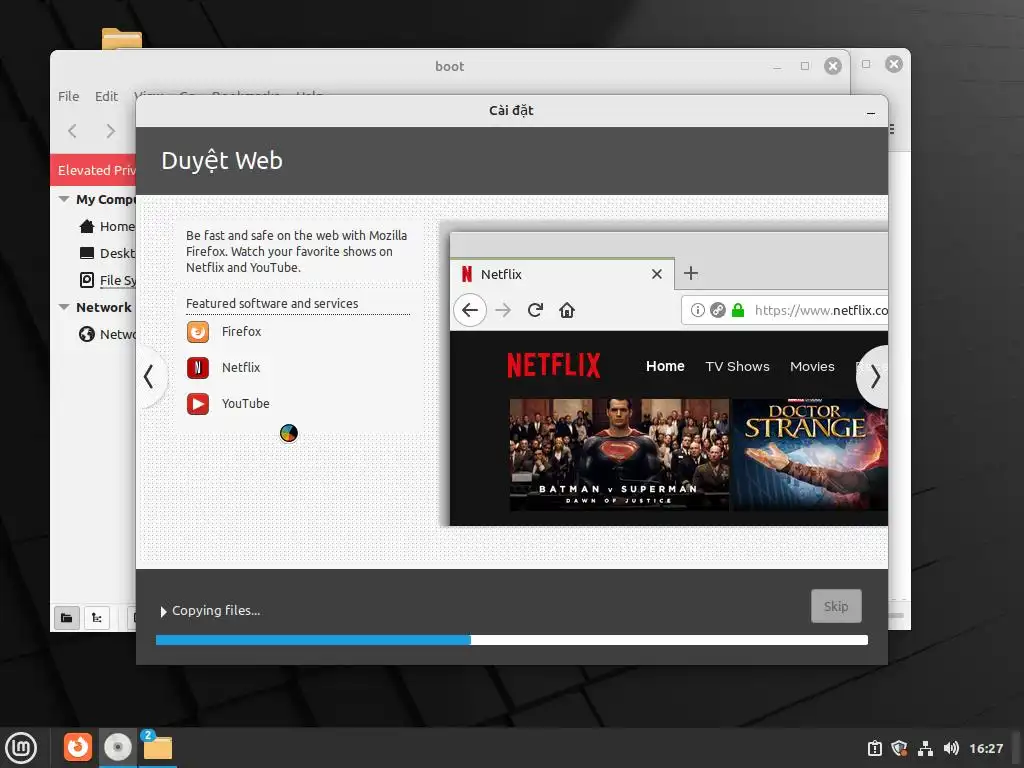Click YouTube label in featured software

click(x=246, y=404)
